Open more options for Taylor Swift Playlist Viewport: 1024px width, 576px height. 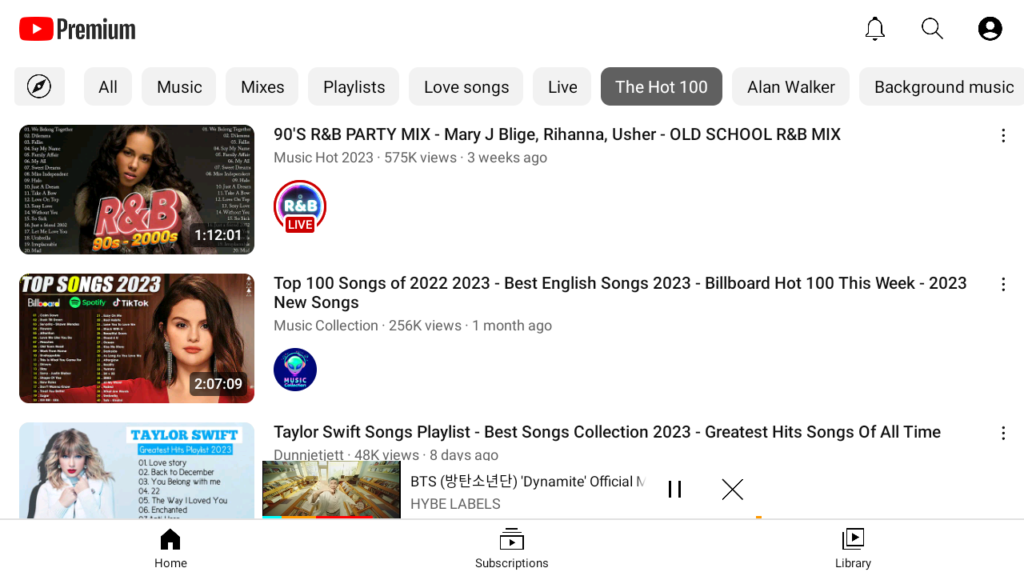pyautogui.click(x=1003, y=434)
